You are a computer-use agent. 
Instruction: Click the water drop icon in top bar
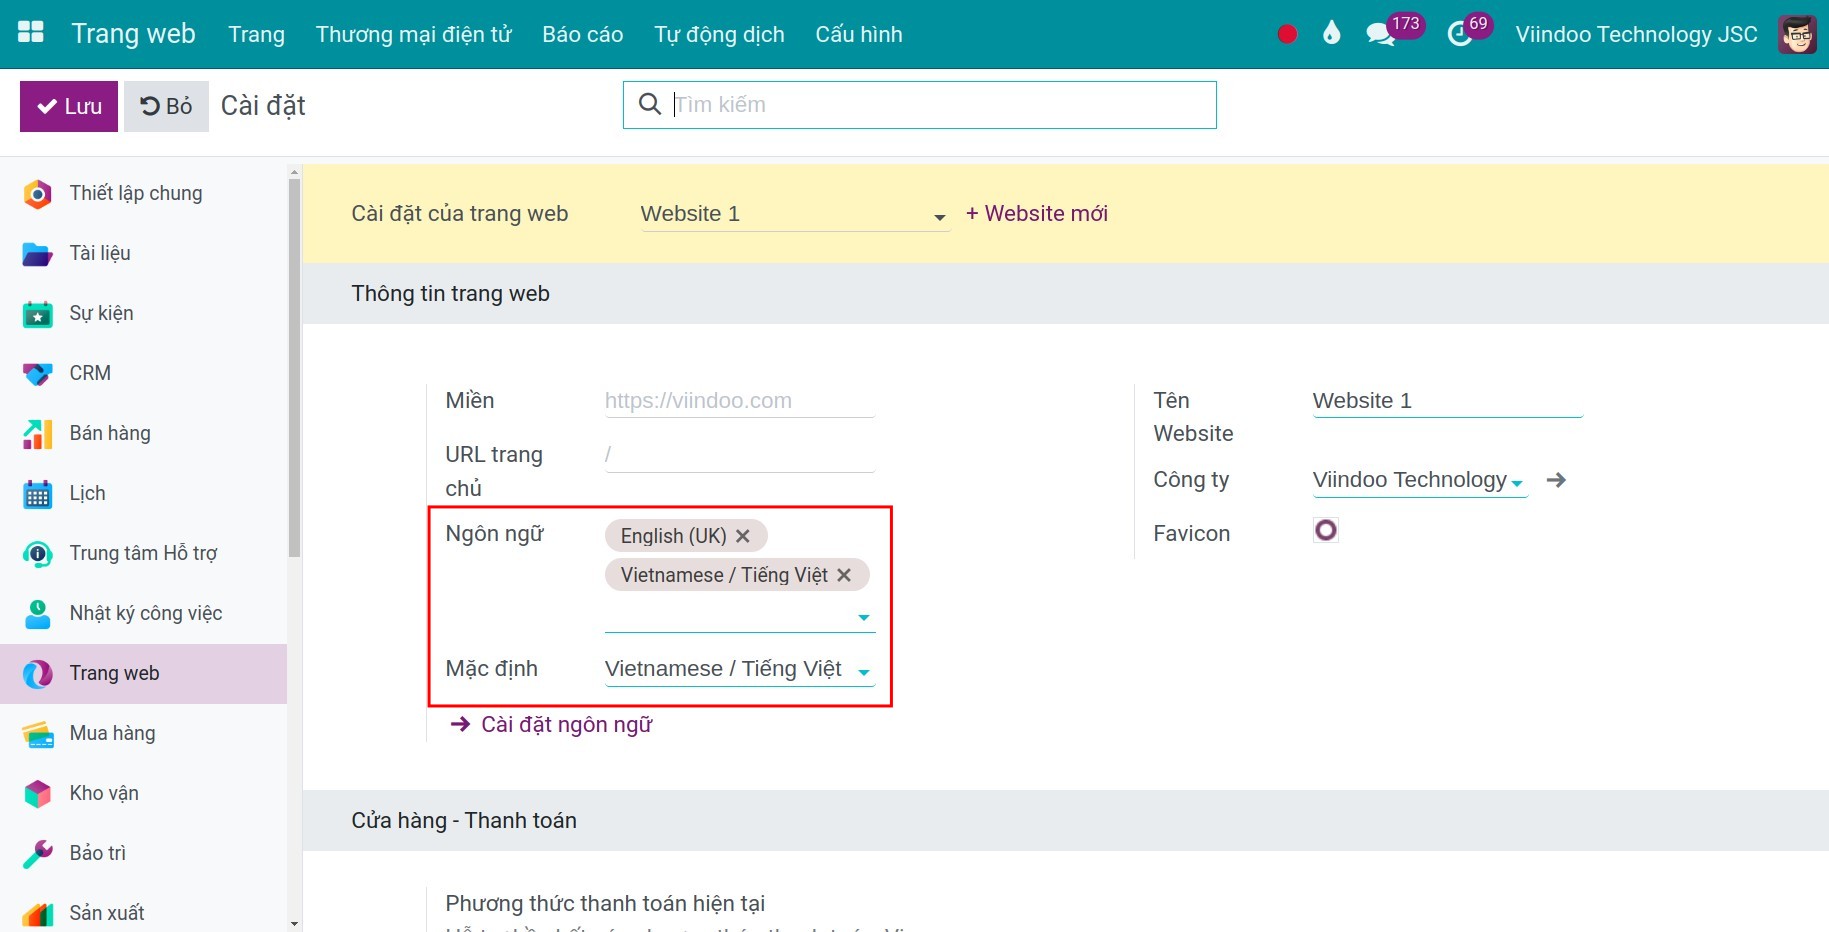tap(1331, 34)
